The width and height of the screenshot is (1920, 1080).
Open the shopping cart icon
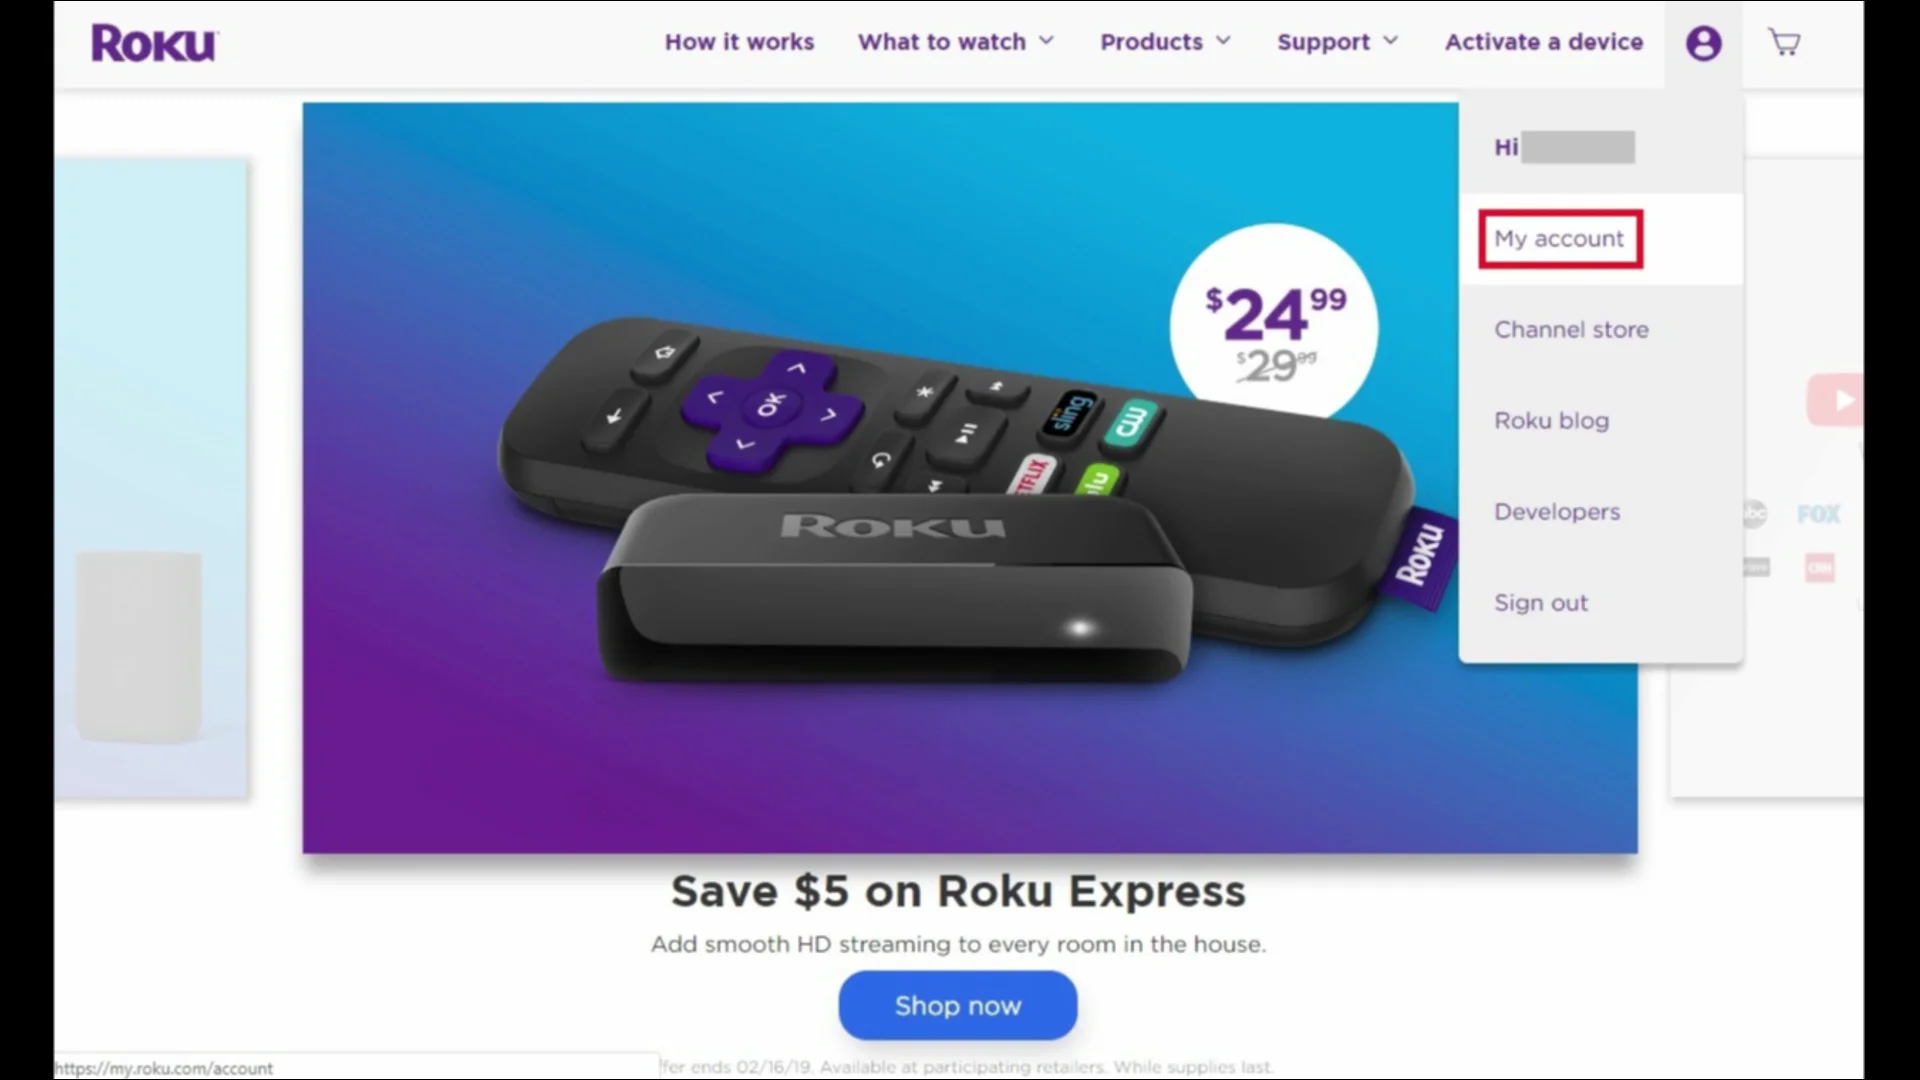coord(1784,42)
